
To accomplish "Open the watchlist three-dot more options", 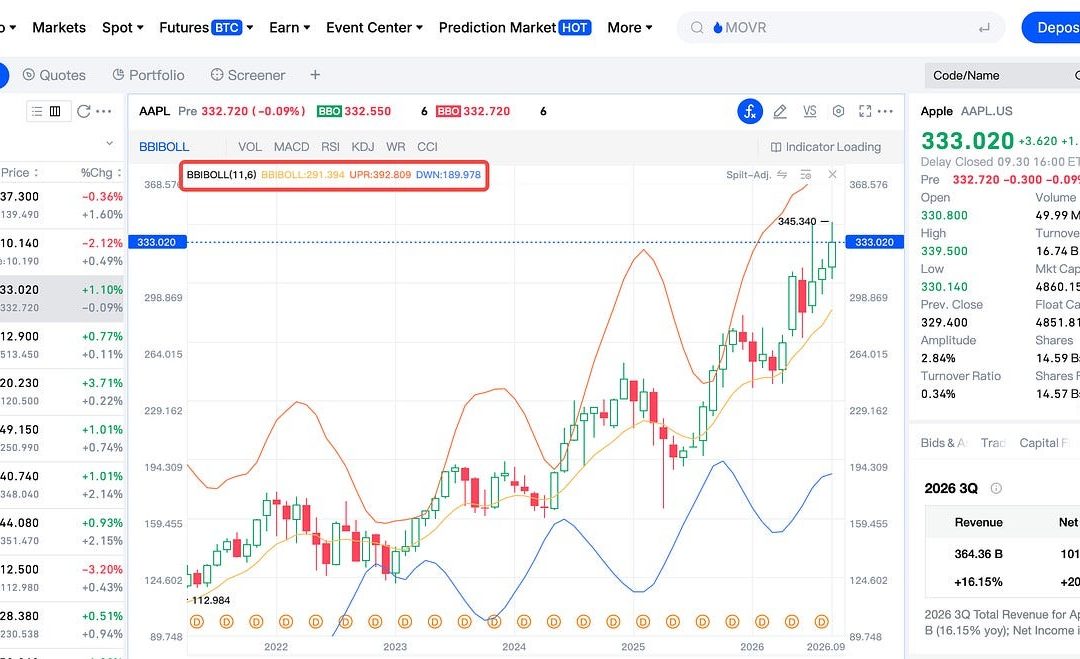I will click(x=104, y=111).
